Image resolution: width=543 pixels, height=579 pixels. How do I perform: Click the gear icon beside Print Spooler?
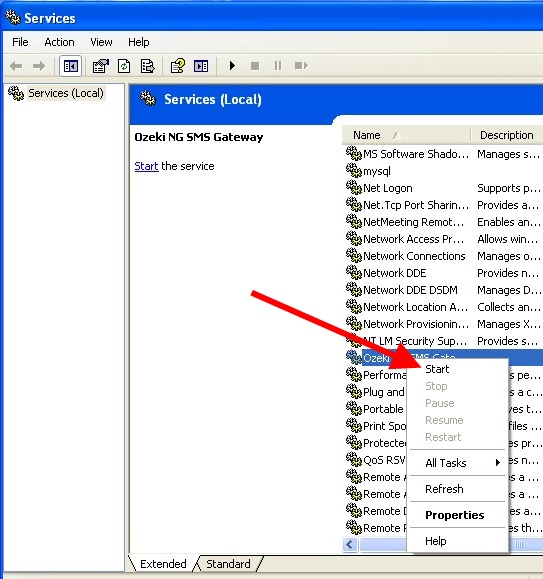tap(354, 425)
